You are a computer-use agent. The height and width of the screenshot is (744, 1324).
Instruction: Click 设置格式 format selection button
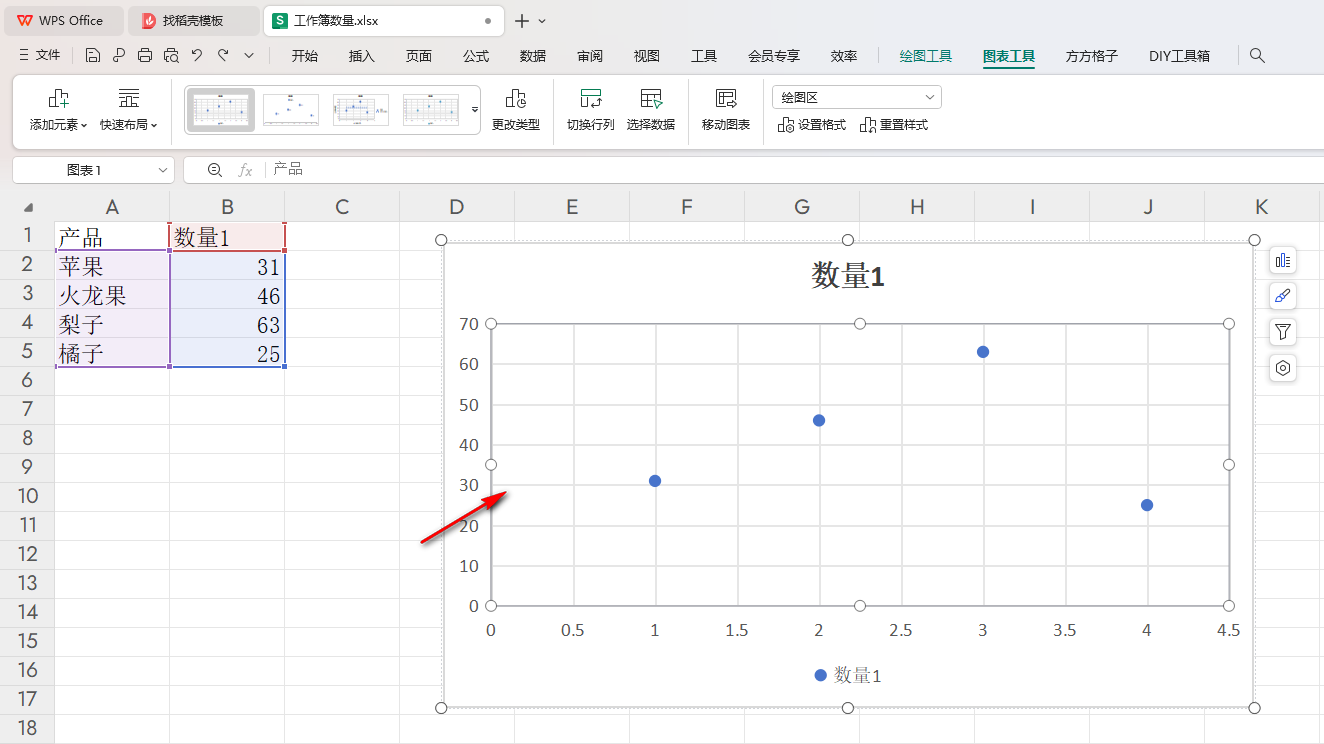tap(812, 125)
